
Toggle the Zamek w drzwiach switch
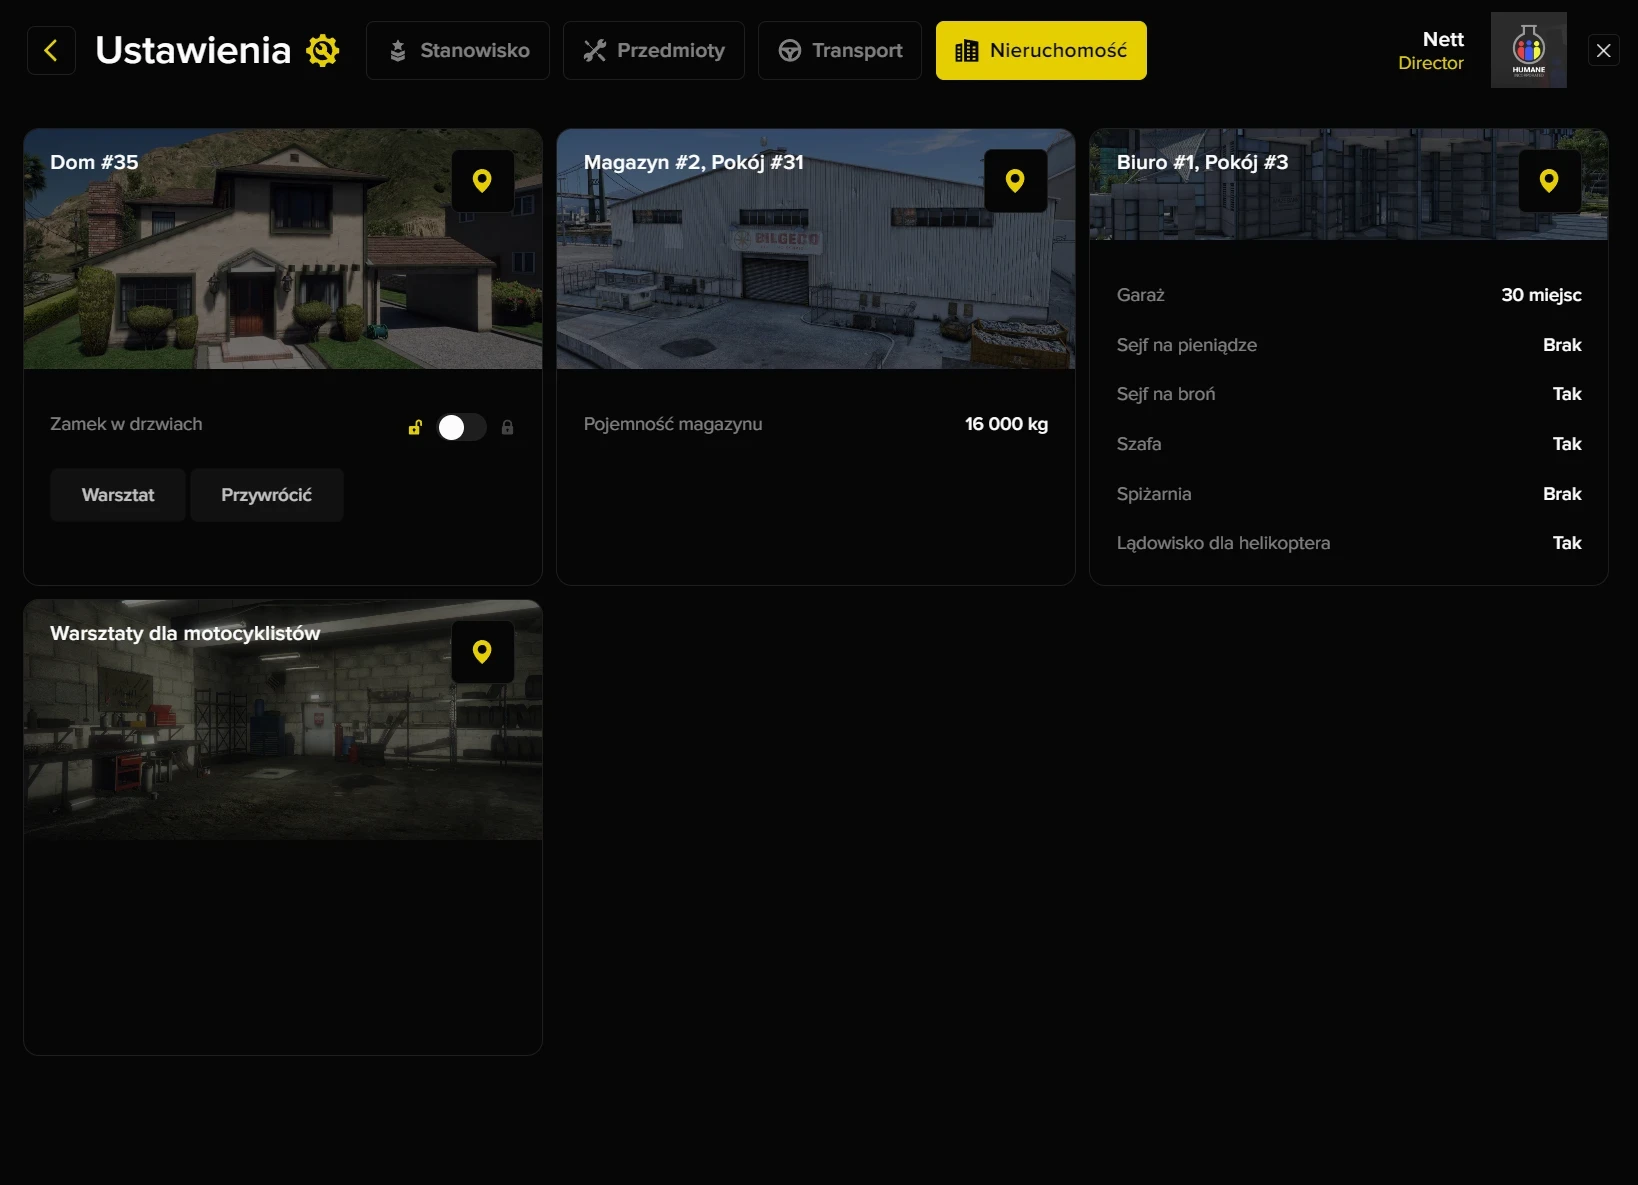click(x=461, y=428)
